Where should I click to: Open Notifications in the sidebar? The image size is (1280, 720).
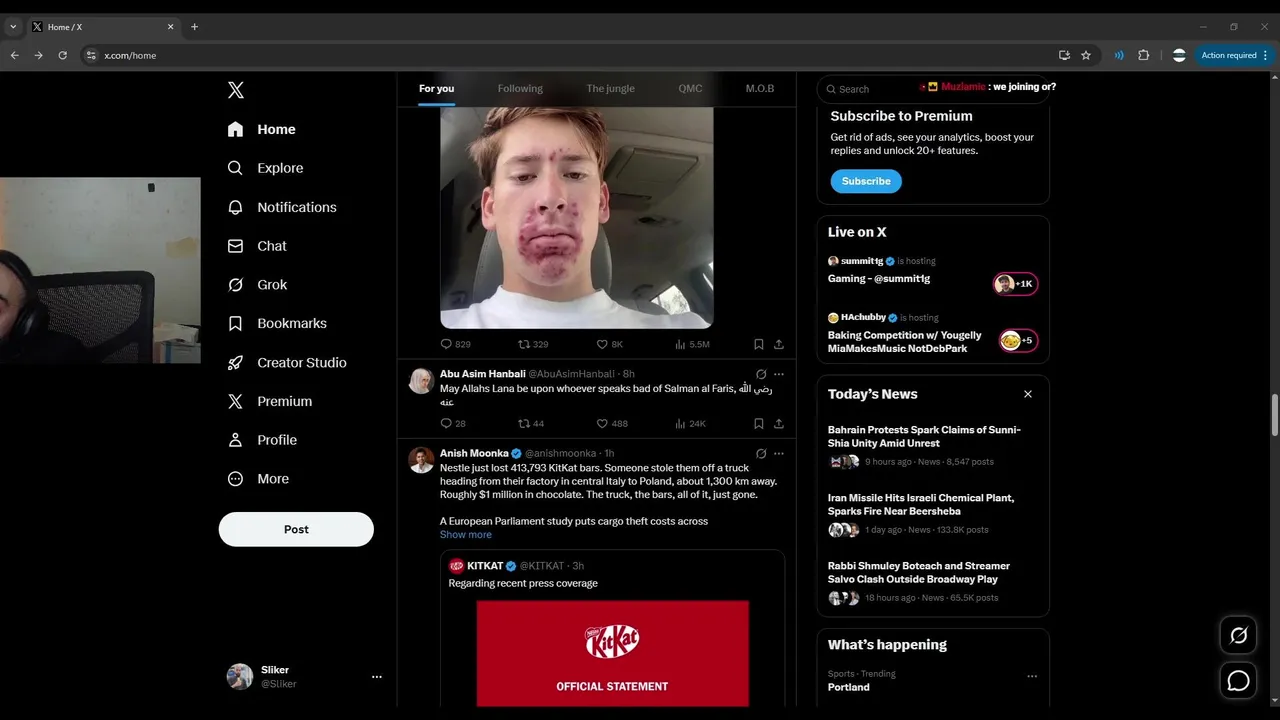coord(283,207)
